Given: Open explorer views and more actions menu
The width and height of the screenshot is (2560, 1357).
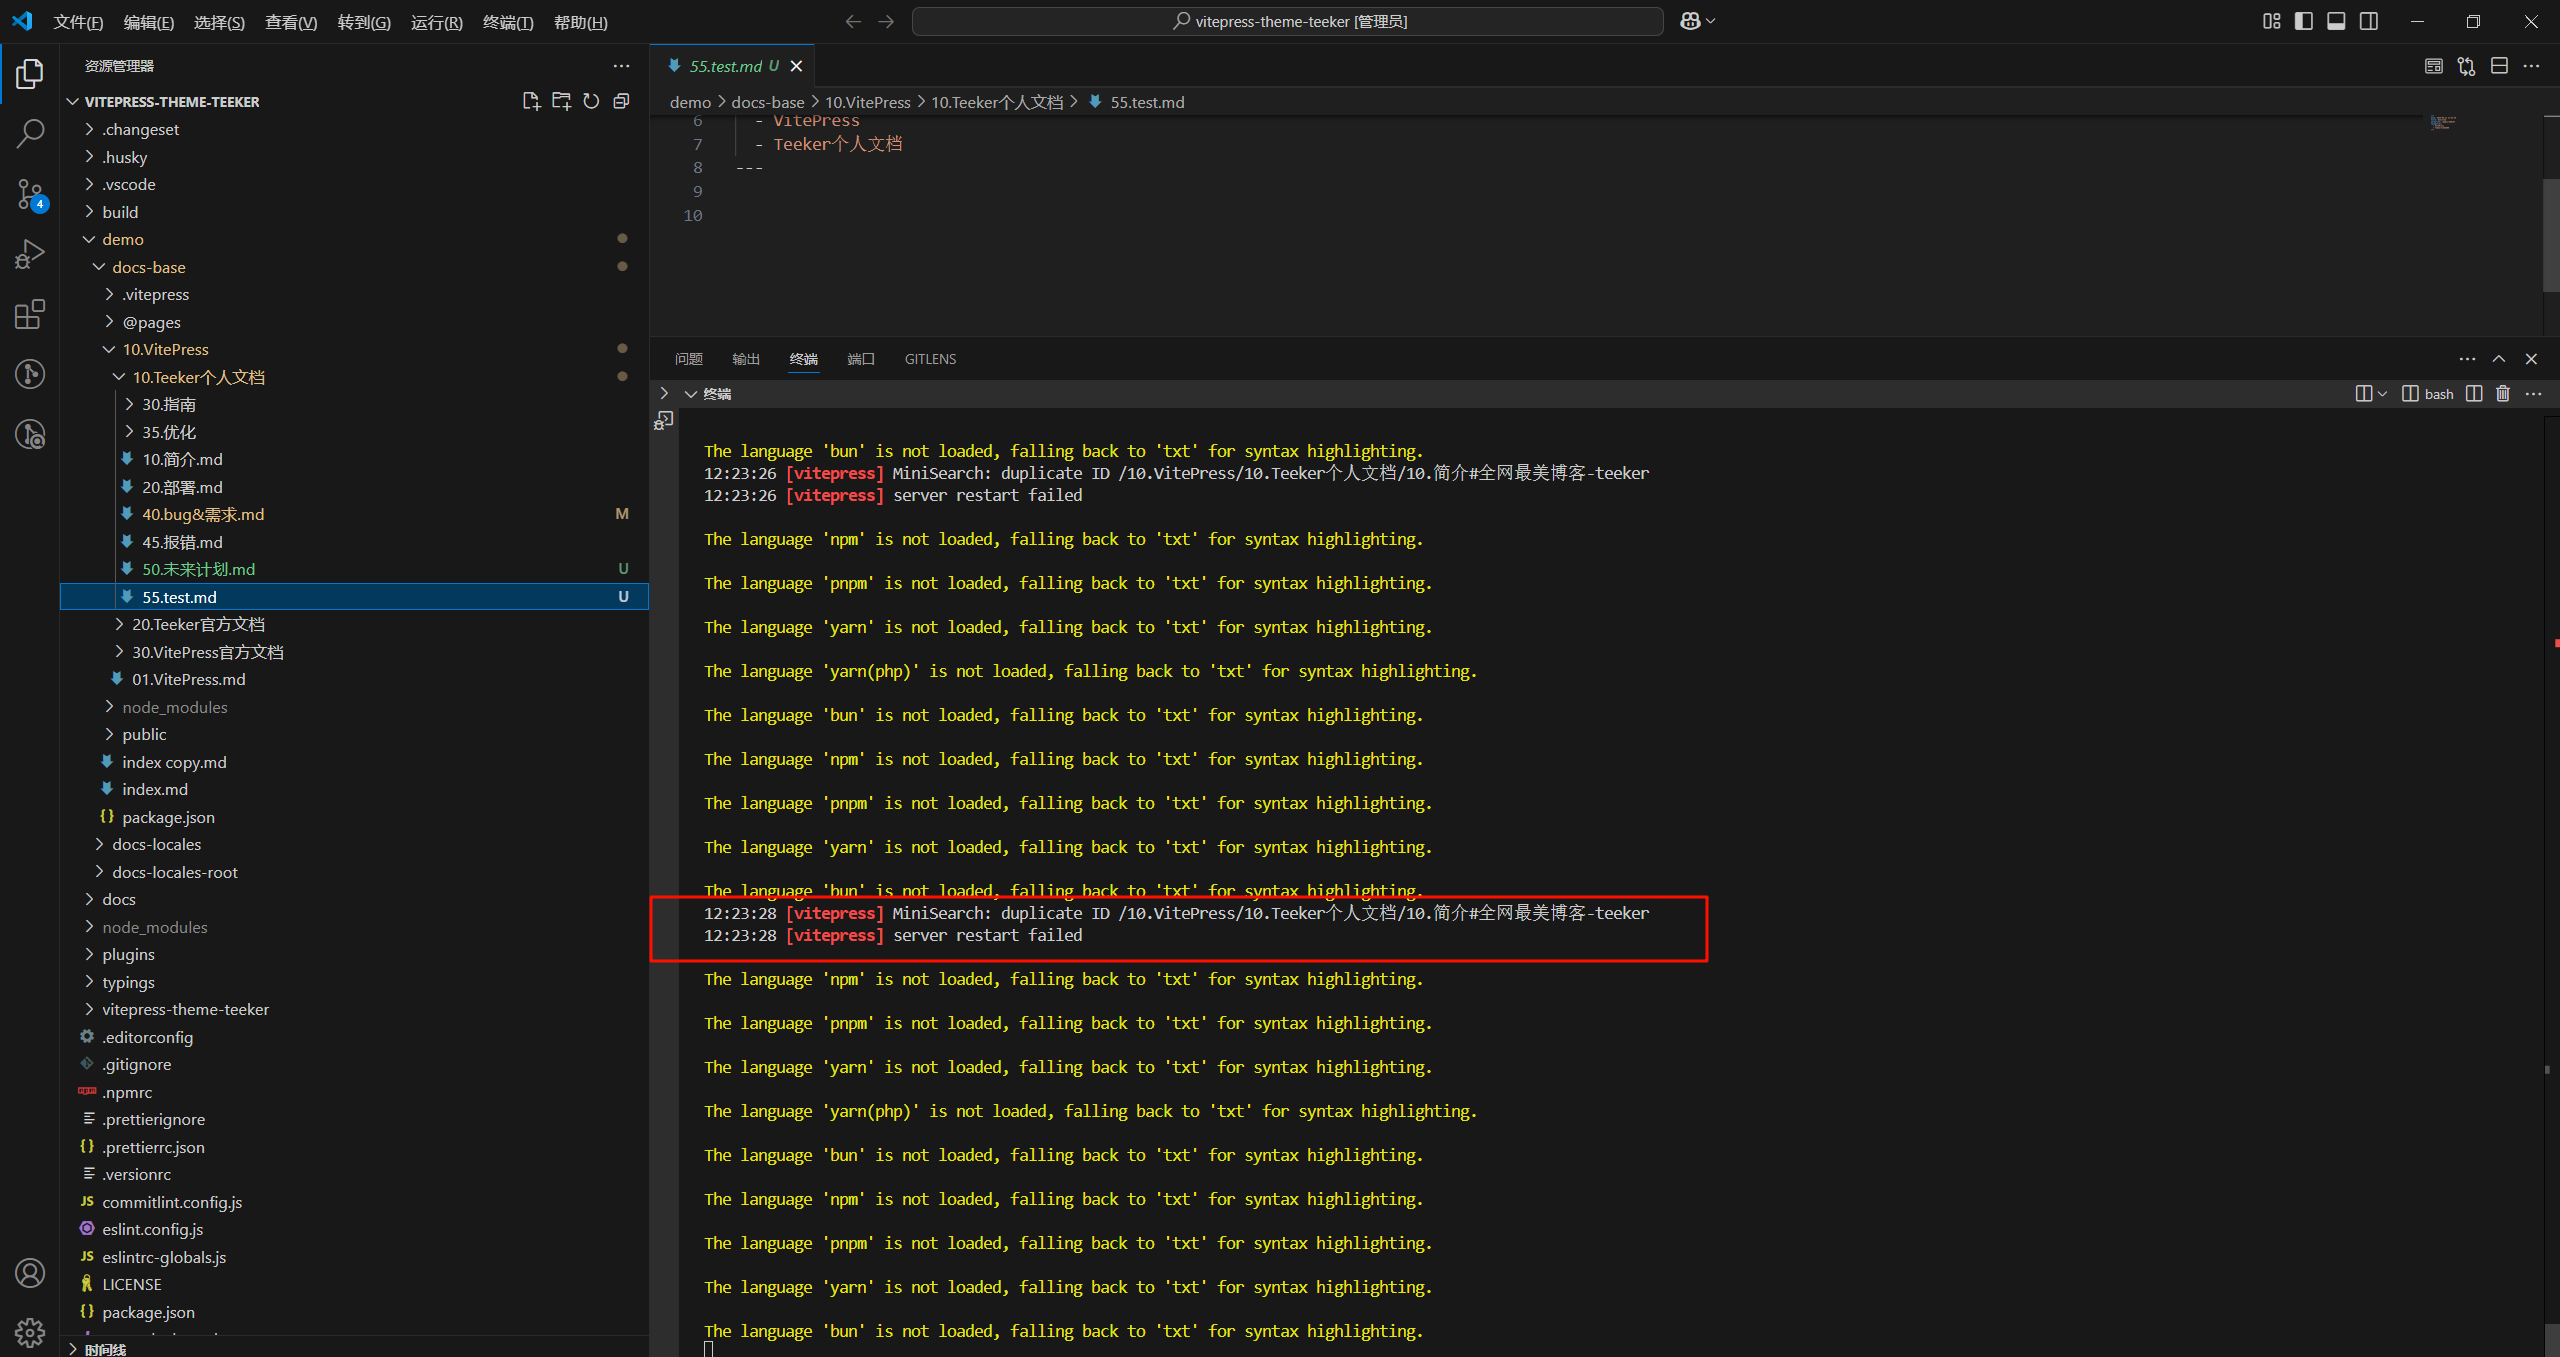Looking at the screenshot, I should [621, 66].
